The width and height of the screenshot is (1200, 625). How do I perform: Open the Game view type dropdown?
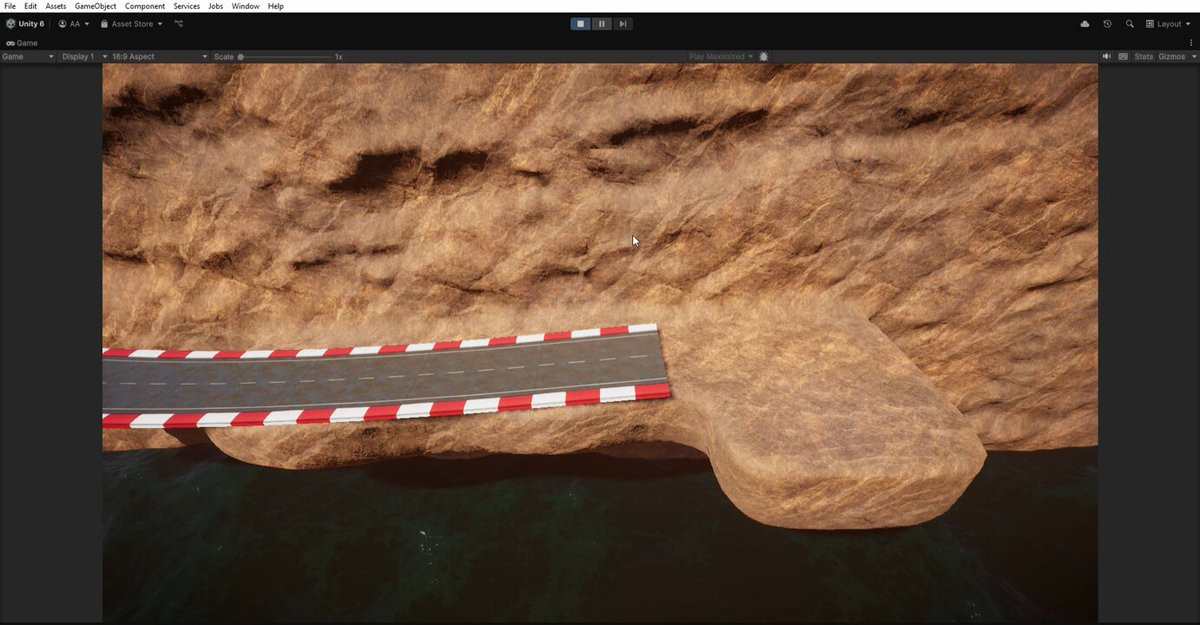(x=28, y=57)
